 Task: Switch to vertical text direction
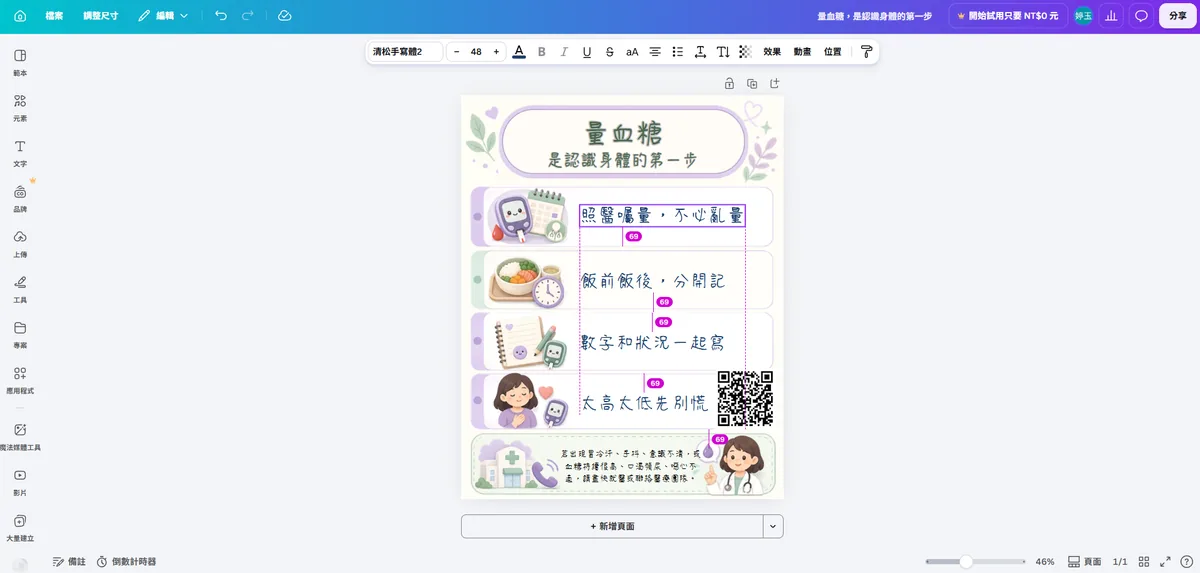(x=723, y=52)
